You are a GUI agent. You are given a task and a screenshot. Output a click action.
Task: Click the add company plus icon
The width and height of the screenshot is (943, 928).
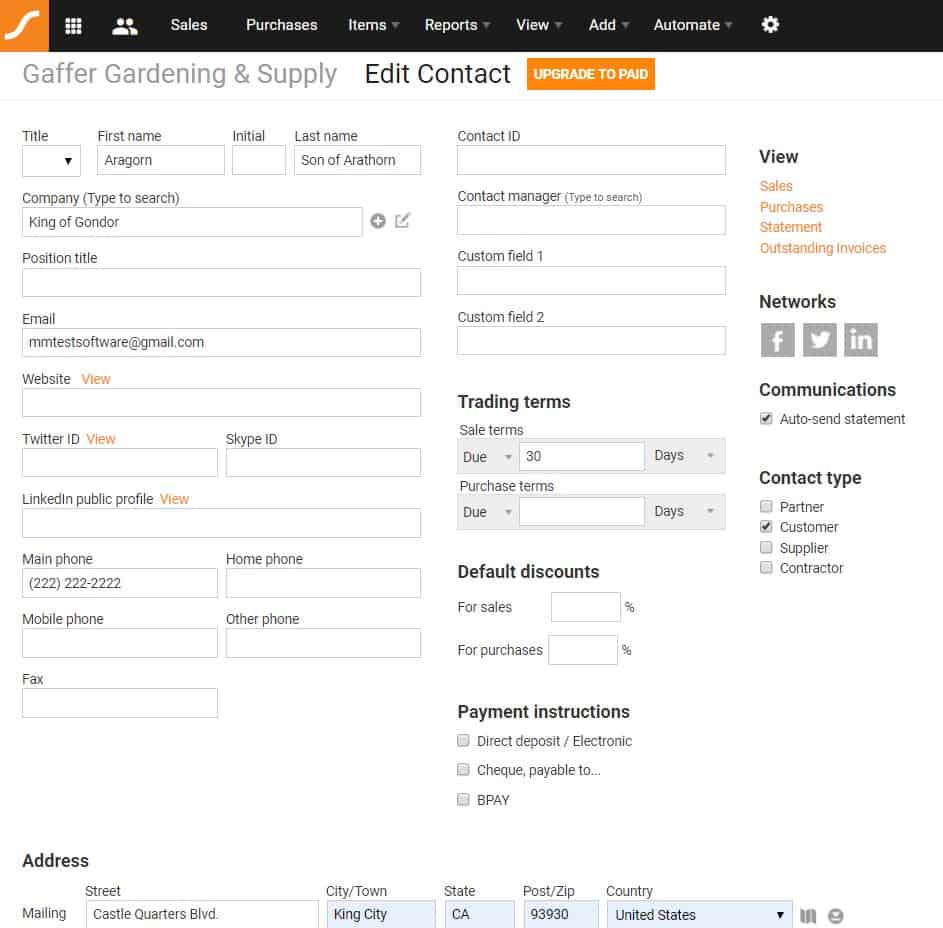point(378,221)
